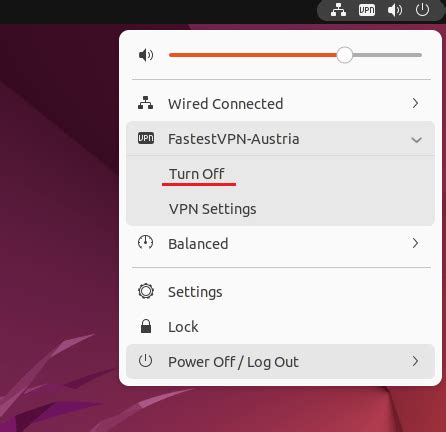Turn Off the FastestVPN-Austria connection
Viewport: 446px width, 432px height.
click(x=197, y=174)
